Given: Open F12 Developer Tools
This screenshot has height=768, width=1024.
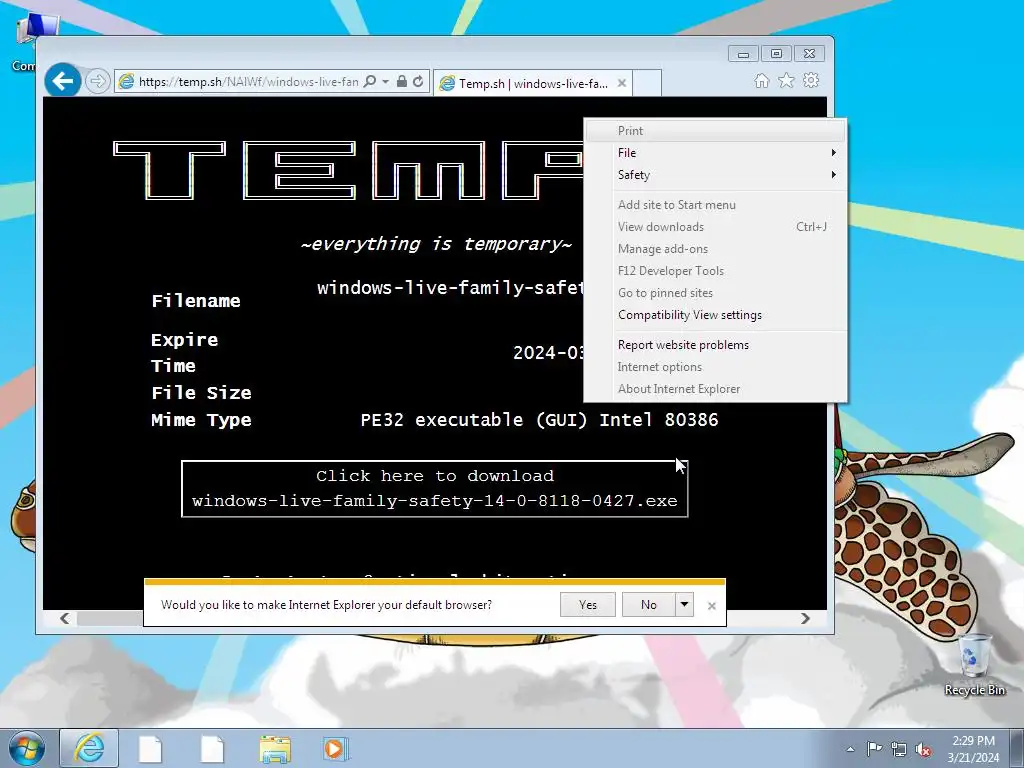Looking at the screenshot, I should 716,271.
